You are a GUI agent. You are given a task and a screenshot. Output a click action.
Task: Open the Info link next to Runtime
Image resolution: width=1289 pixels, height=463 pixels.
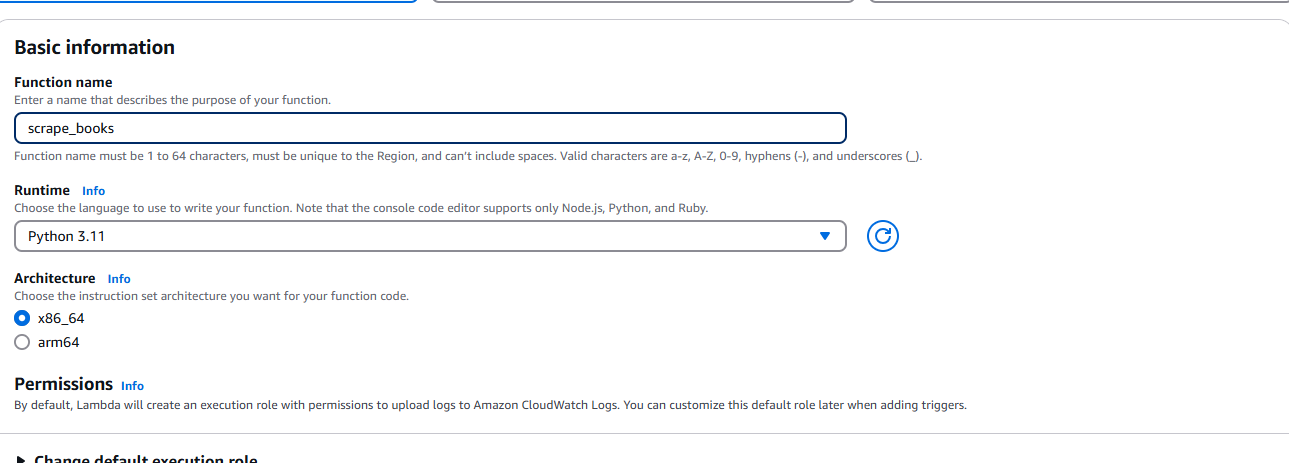(93, 190)
